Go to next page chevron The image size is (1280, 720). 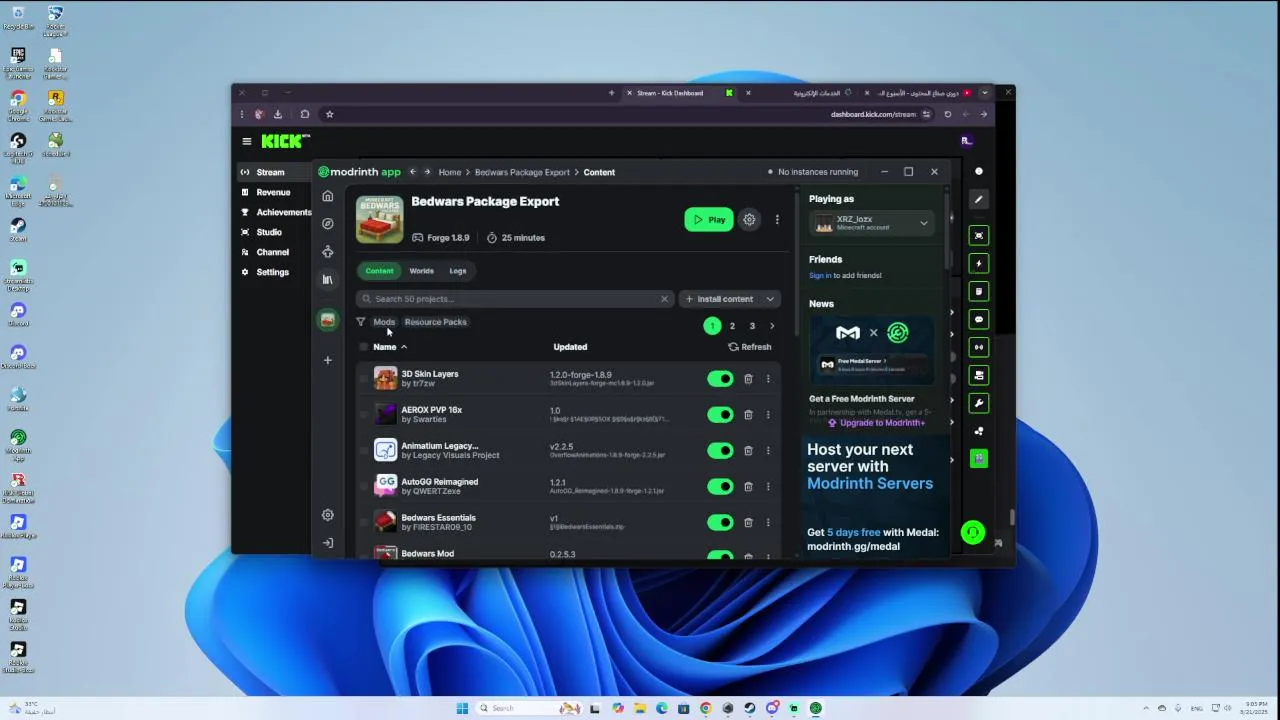pyautogui.click(x=772, y=326)
